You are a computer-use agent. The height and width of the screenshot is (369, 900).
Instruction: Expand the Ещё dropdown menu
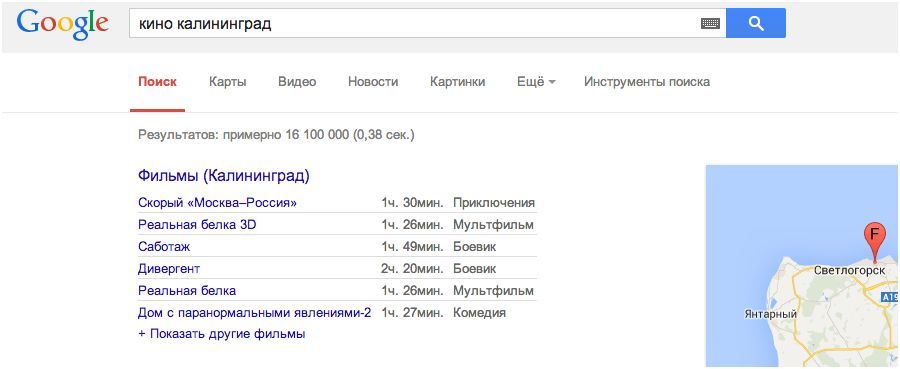[536, 81]
